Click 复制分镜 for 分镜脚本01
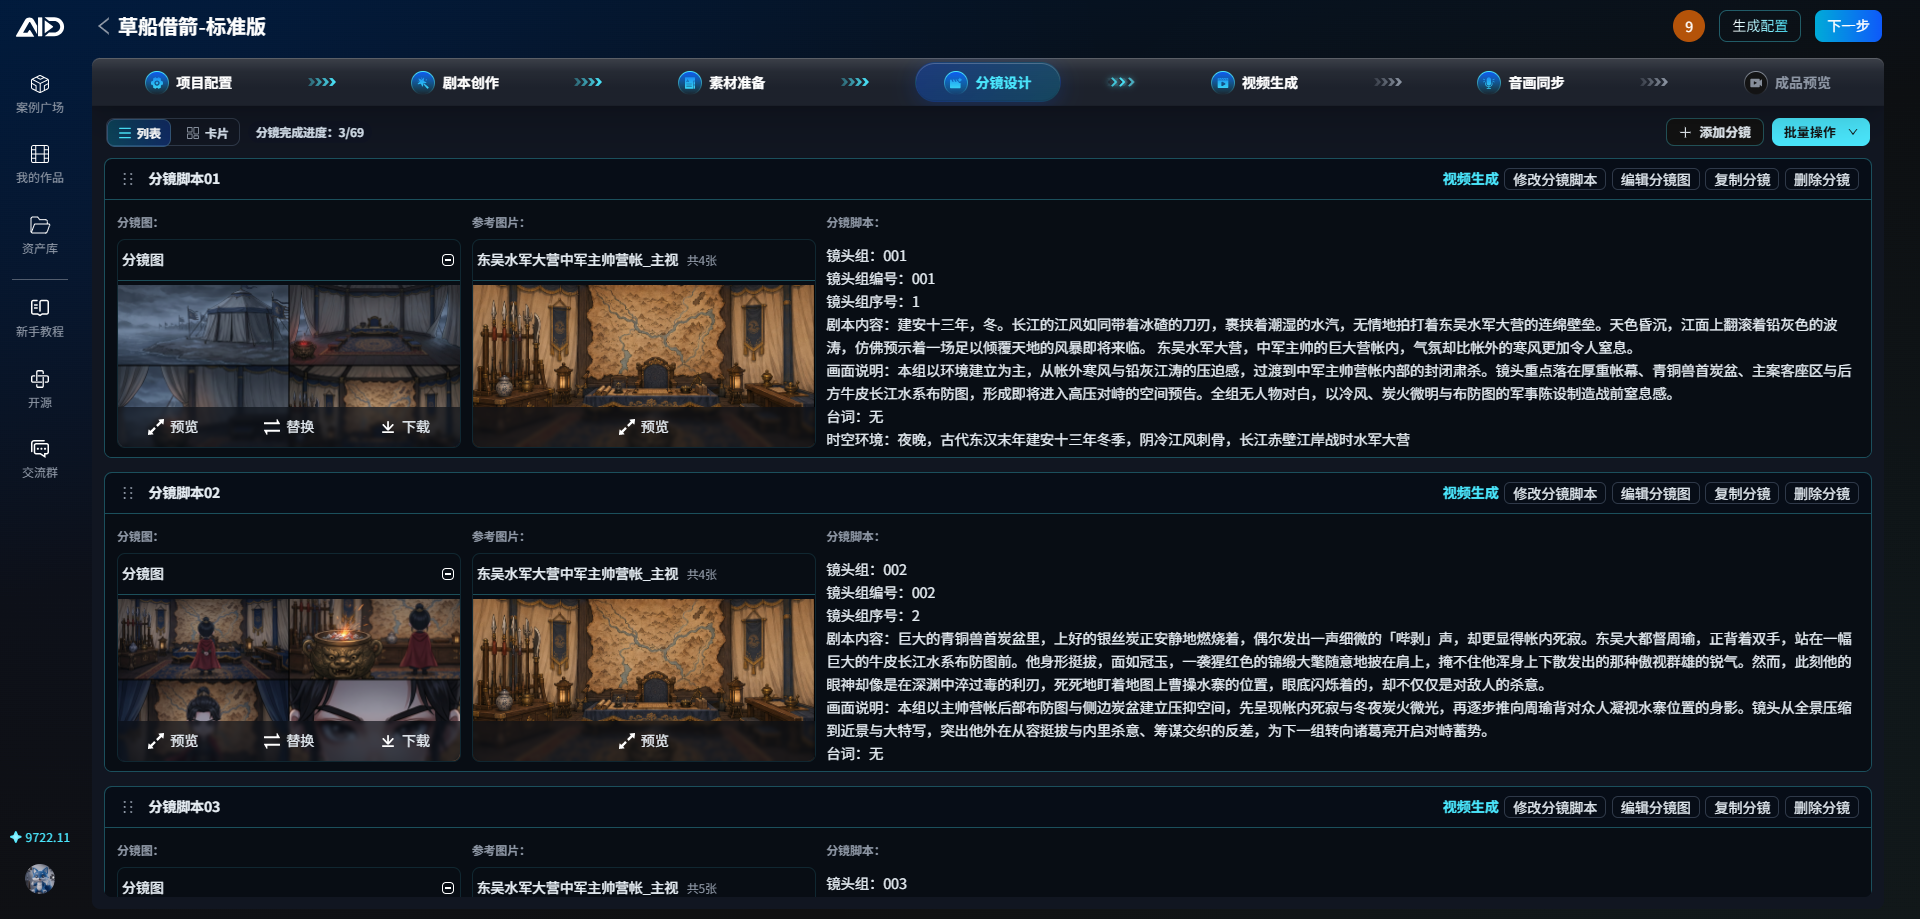1920x919 pixels. click(x=1742, y=180)
